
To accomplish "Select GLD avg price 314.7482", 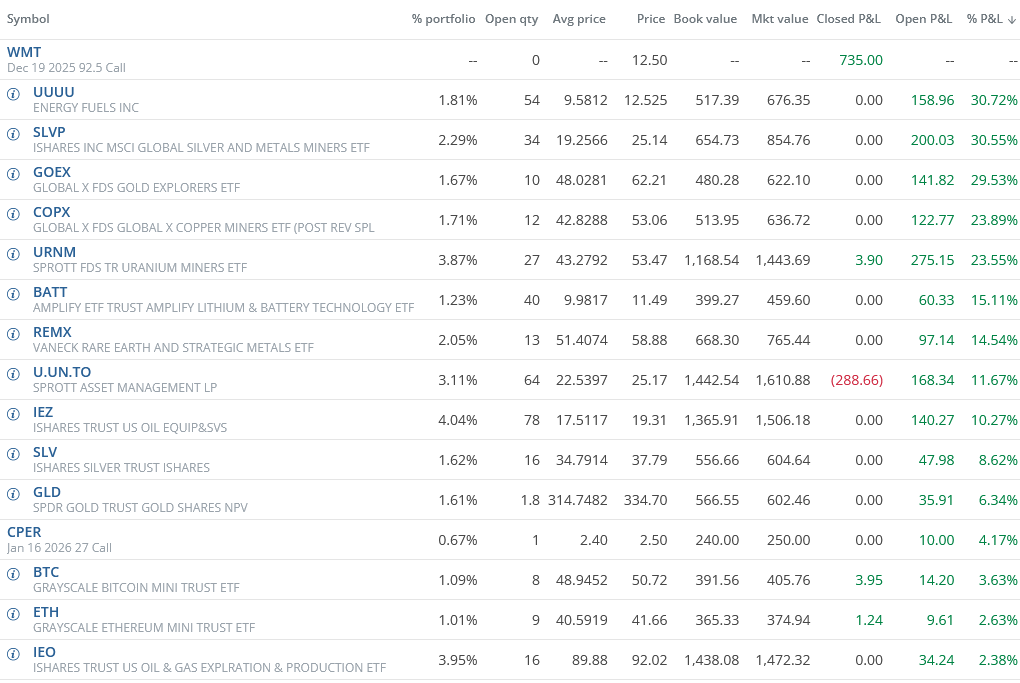I will (578, 500).
